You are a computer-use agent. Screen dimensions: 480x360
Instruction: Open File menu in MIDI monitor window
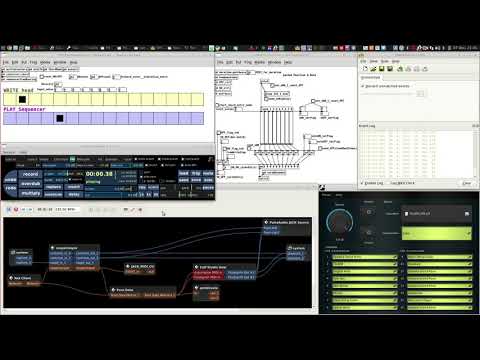(364, 61)
